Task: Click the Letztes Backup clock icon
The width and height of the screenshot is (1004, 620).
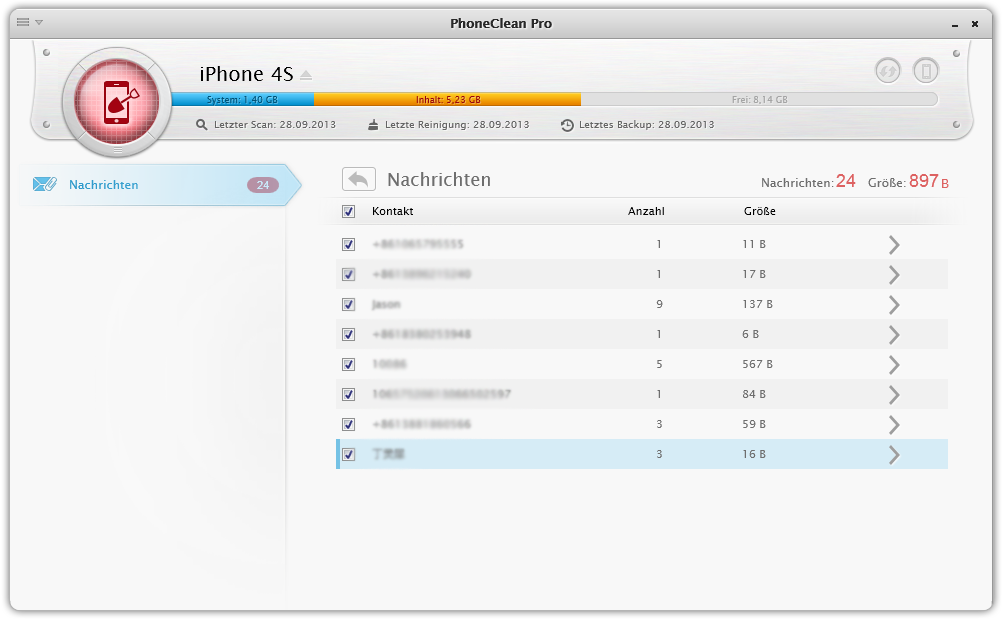Action: coord(567,126)
